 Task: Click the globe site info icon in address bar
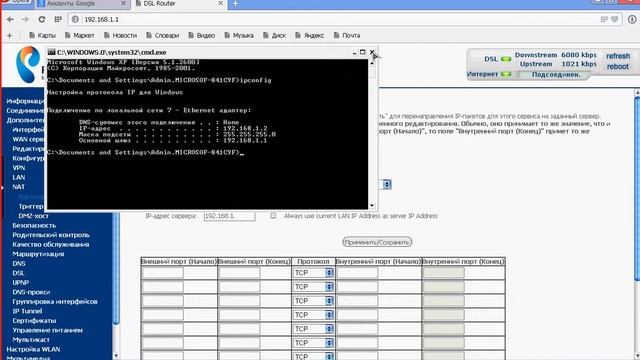click(75, 19)
